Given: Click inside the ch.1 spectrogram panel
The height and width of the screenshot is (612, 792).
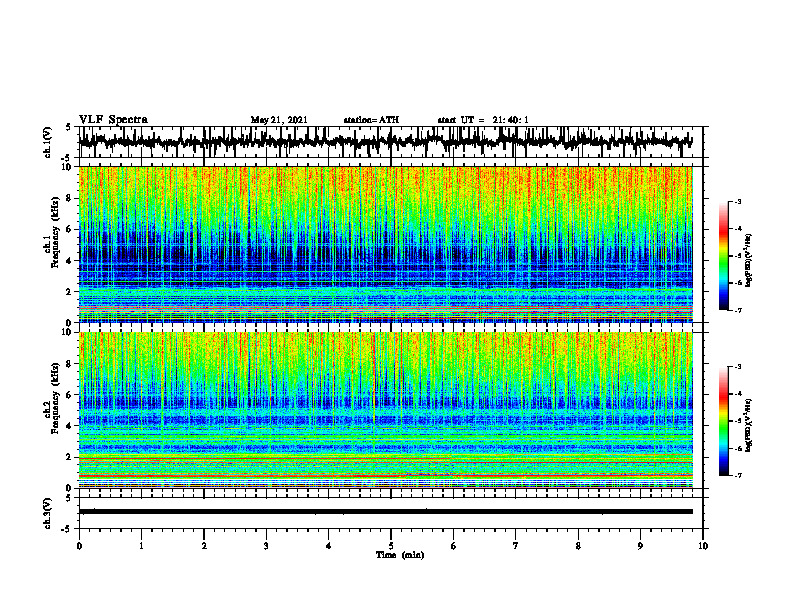Looking at the screenshot, I should (386, 244).
